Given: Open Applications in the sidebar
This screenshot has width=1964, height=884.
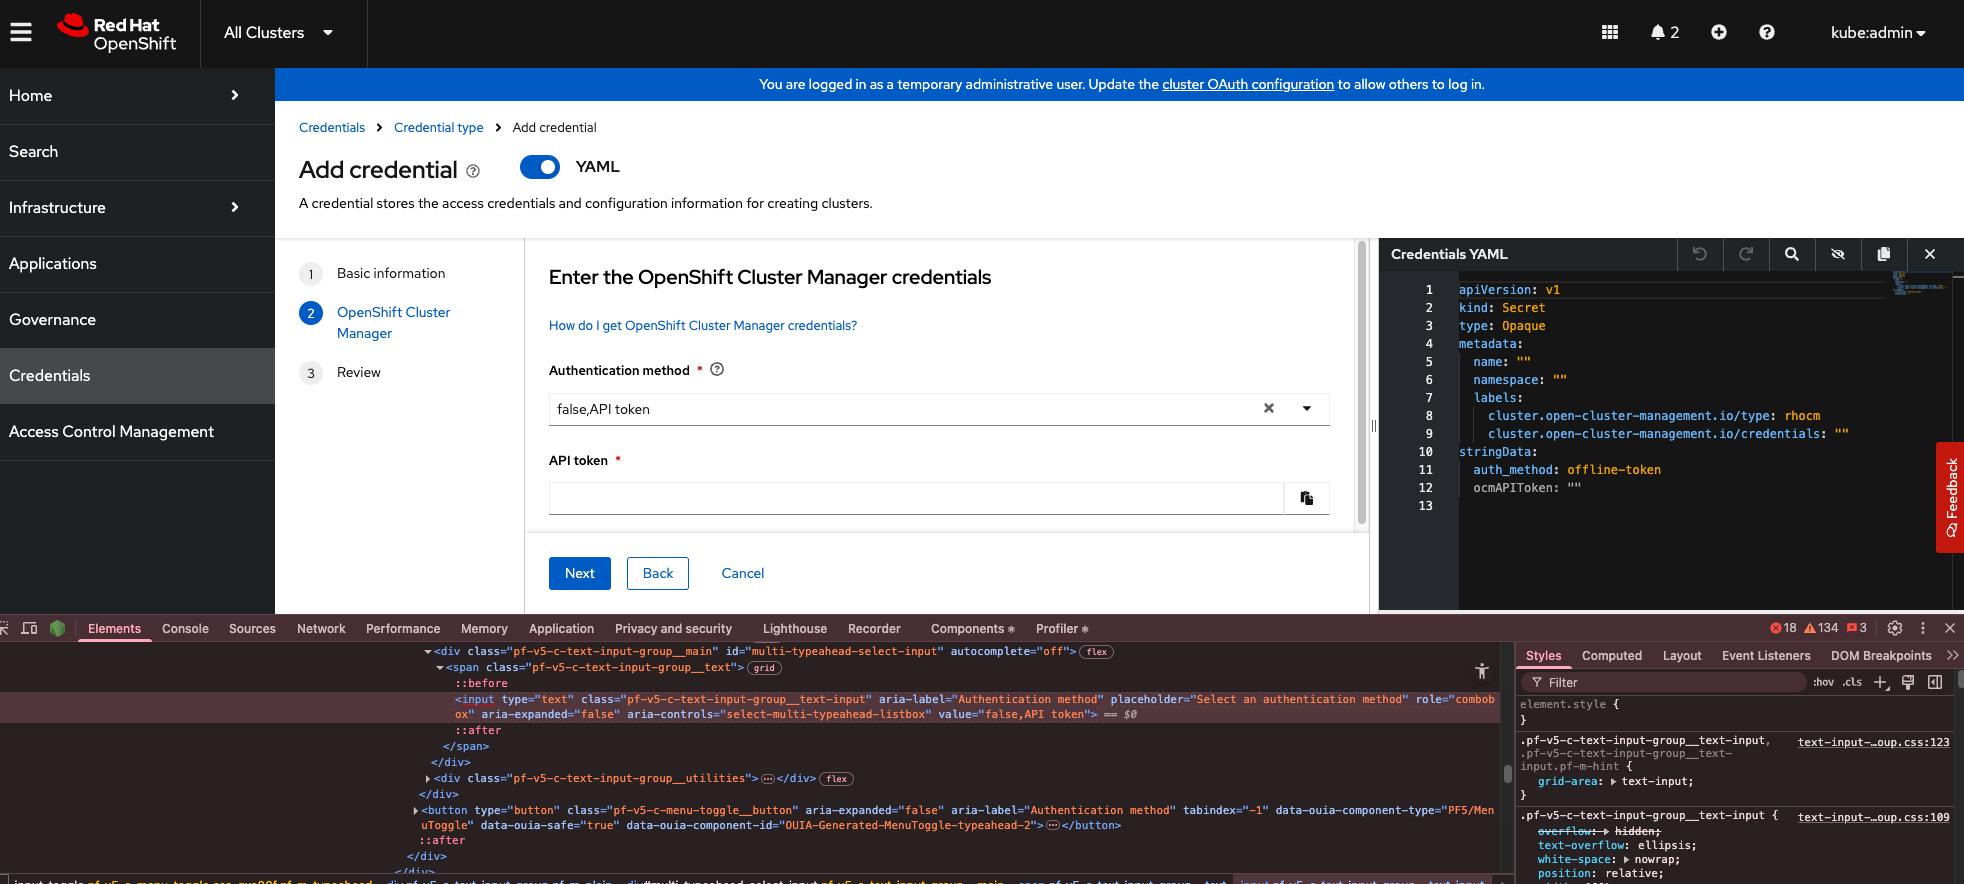Looking at the screenshot, I should [x=137, y=264].
